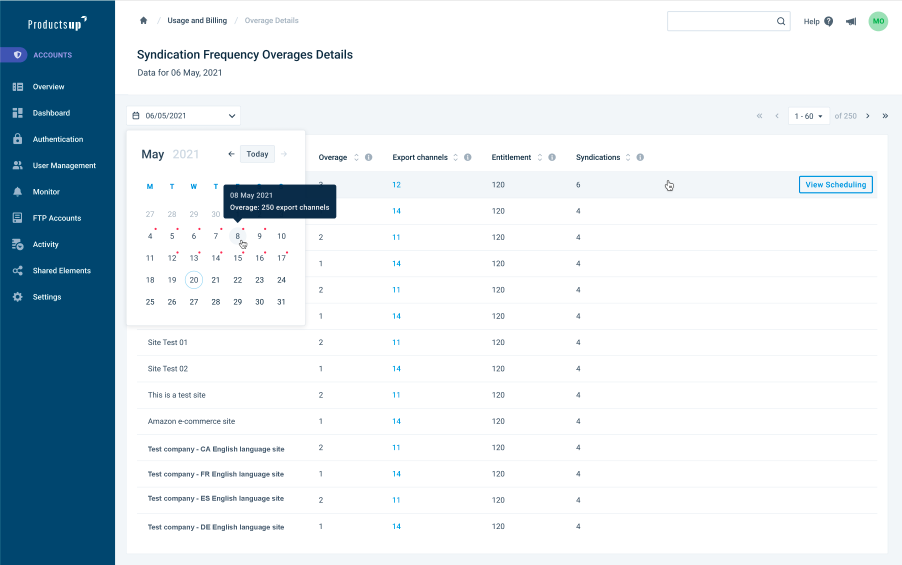Click the home icon in breadcrumb
This screenshot has height=565, width=902.
(143, 21)
